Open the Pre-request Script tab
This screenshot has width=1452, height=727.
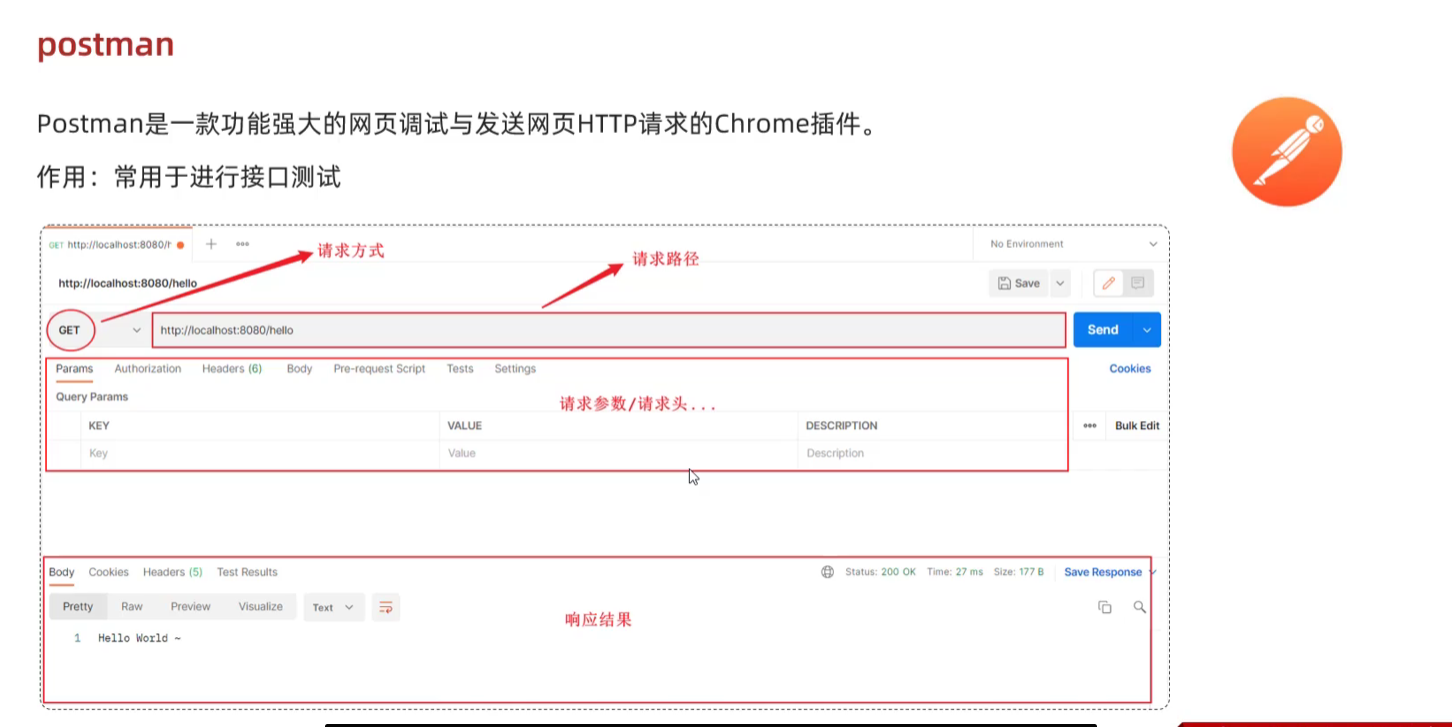tap(379, 369)
